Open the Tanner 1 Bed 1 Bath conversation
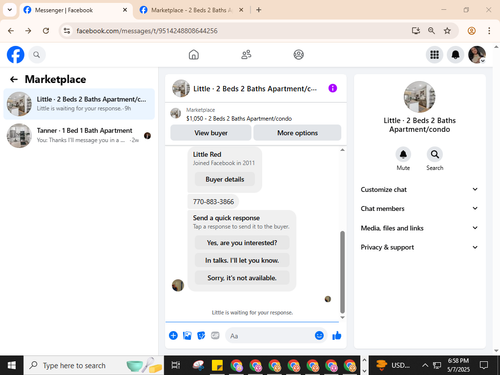The width and height of the screenshot is (500, 375). pos(79,135)
